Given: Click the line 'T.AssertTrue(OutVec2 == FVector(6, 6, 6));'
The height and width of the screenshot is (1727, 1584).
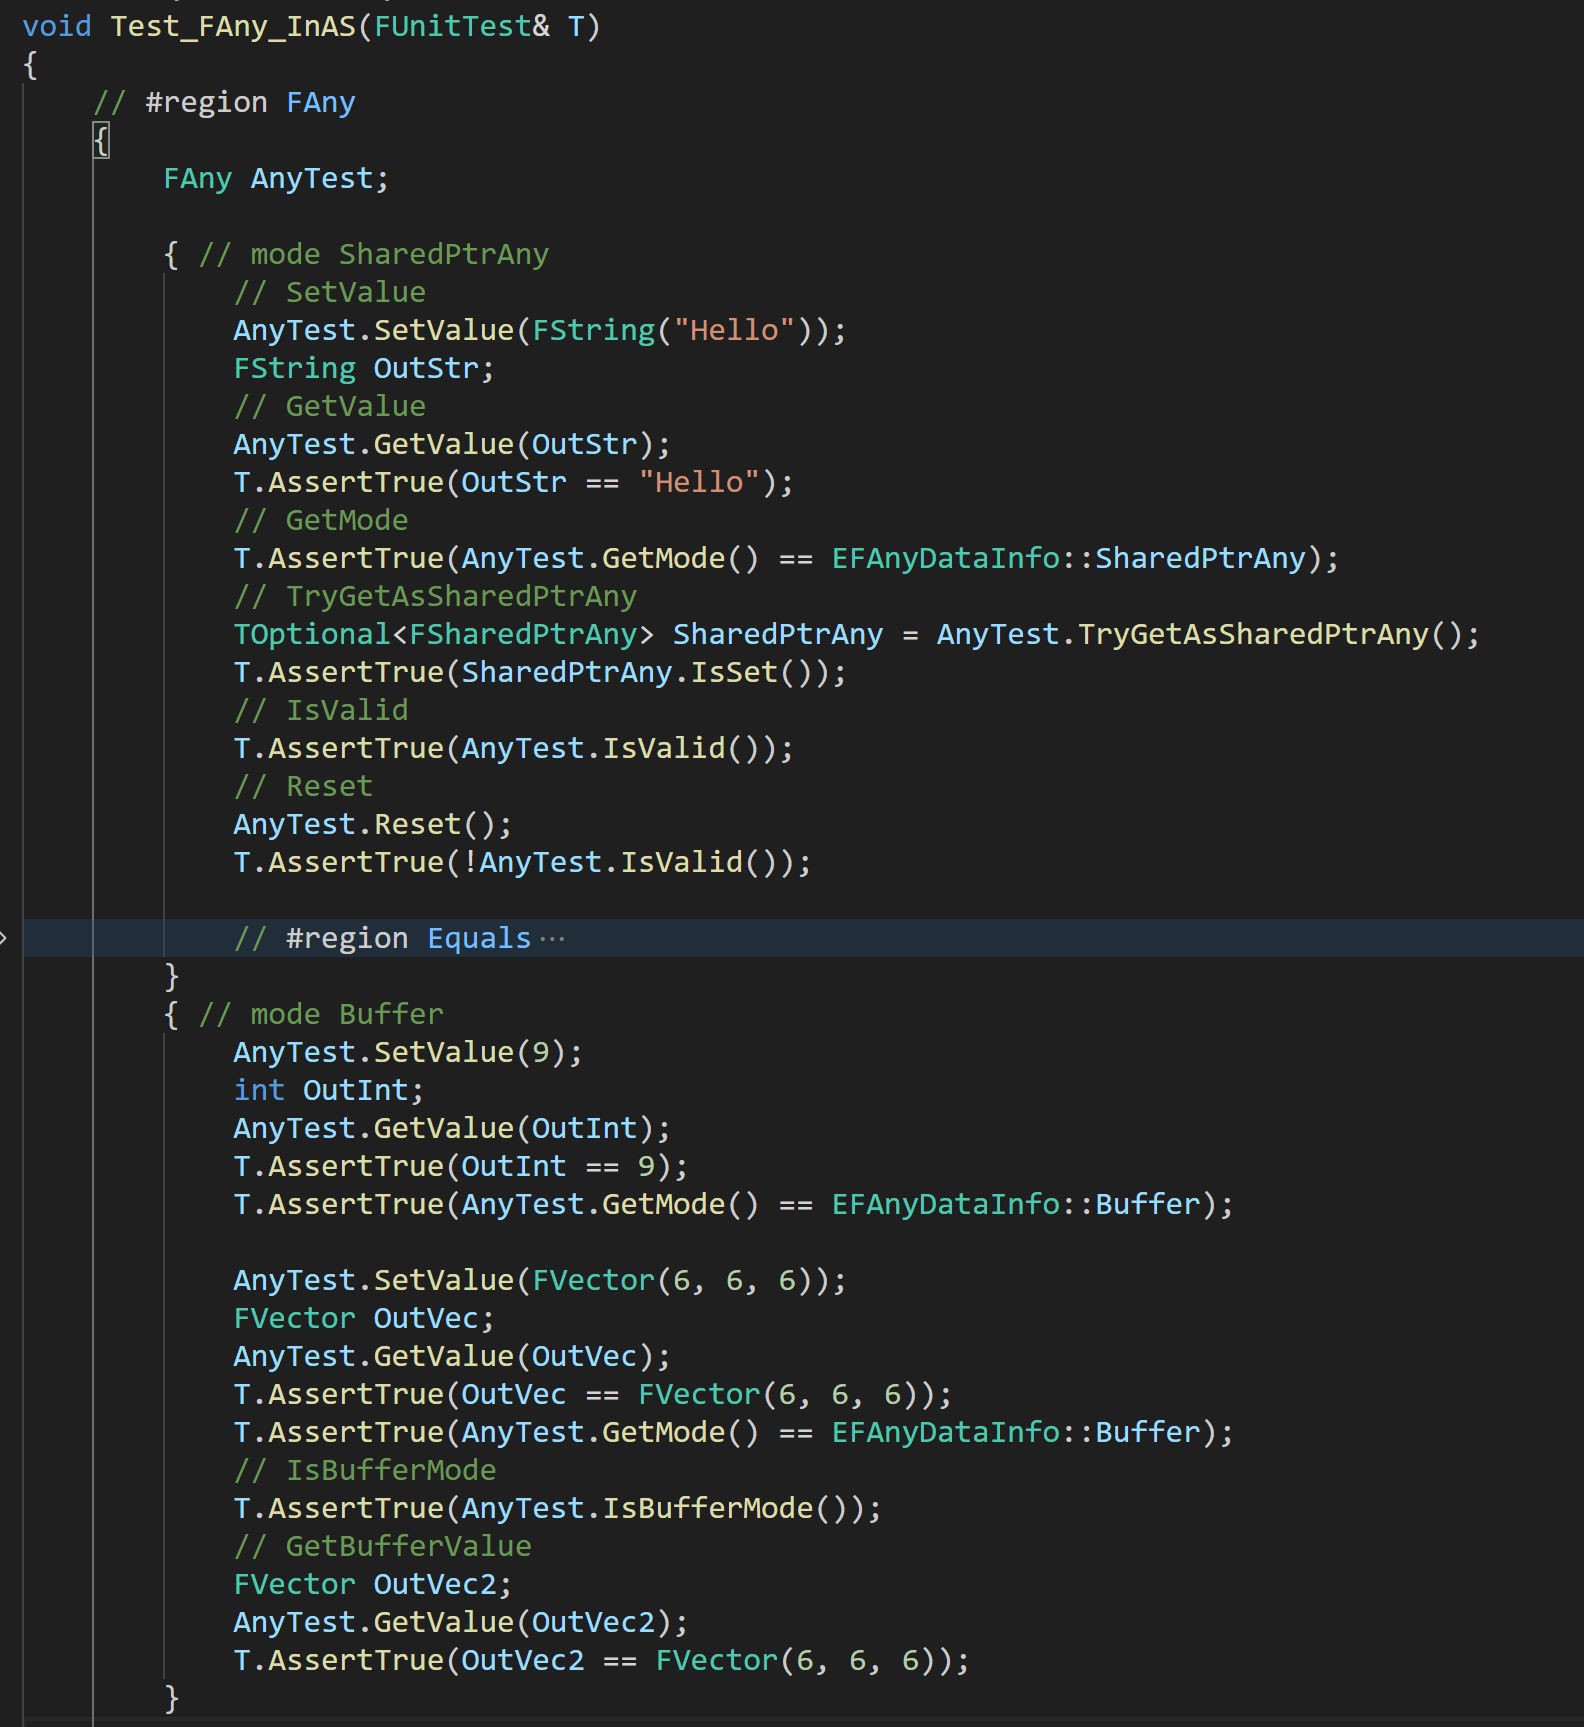Looking at the screenshot, I should [602, 1660].
